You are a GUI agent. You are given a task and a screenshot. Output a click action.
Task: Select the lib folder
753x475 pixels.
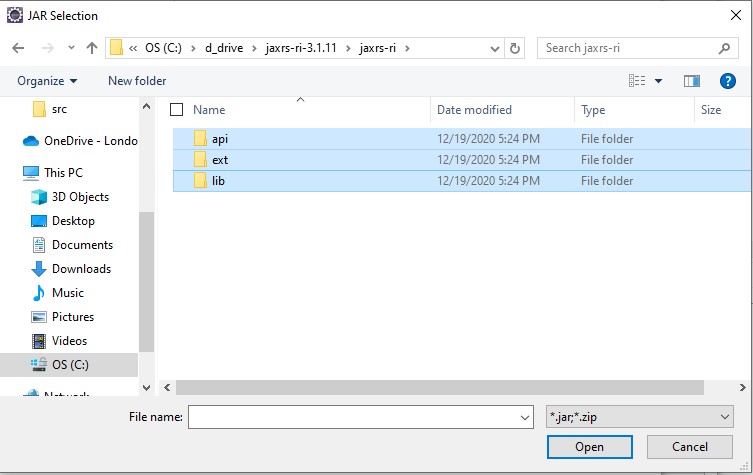coord(462,181)
